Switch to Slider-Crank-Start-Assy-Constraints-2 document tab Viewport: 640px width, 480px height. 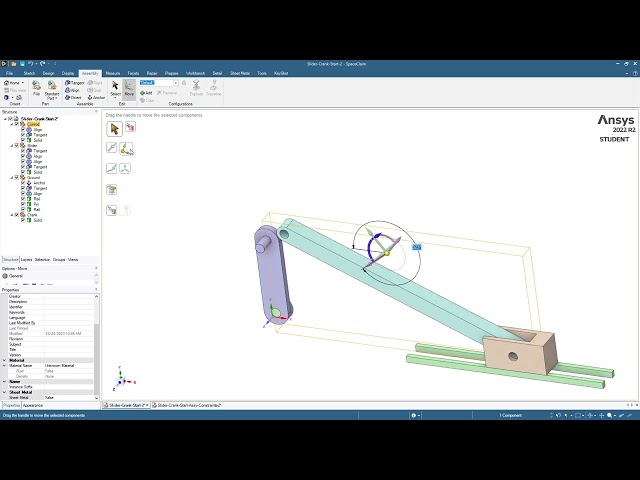pyautogui.click(x=187, y=405)
